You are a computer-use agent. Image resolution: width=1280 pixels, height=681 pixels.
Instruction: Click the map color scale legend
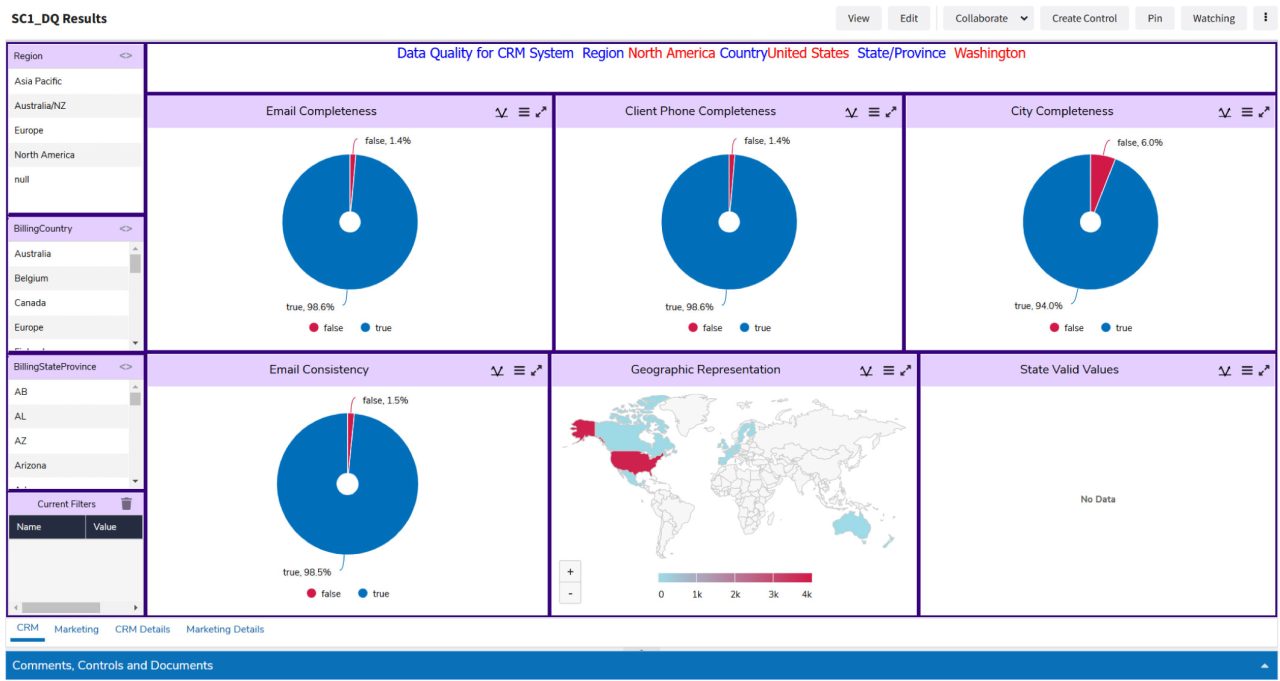pos(735,578)
